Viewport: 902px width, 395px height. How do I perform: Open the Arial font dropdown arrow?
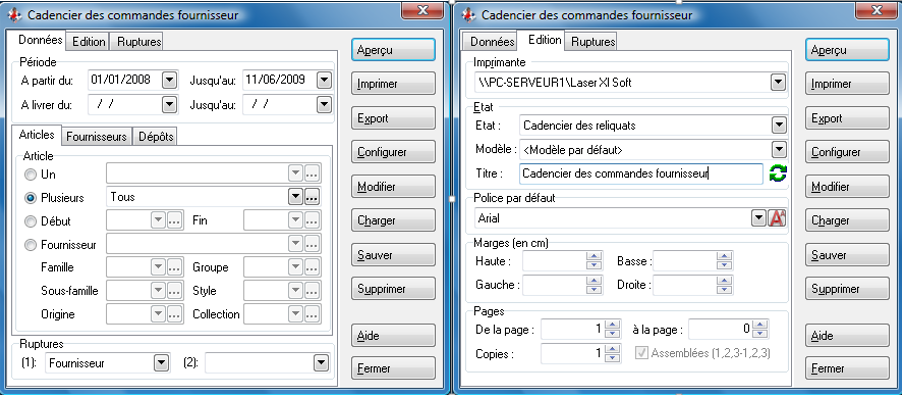(x=759, y=218)
